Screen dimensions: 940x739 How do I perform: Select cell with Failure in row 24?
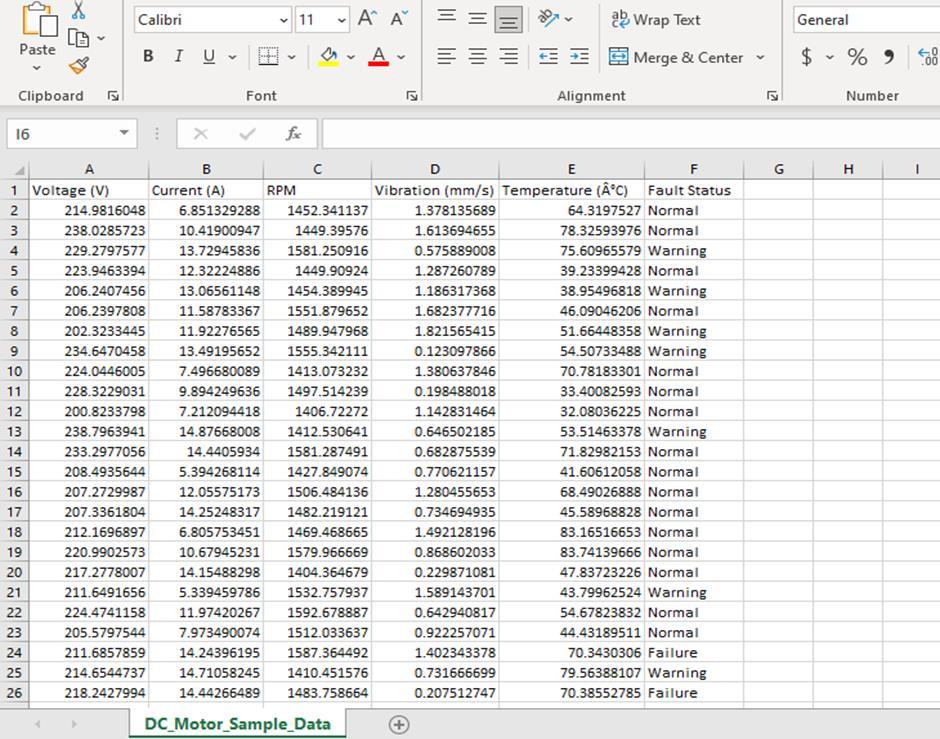pos(694,653)
